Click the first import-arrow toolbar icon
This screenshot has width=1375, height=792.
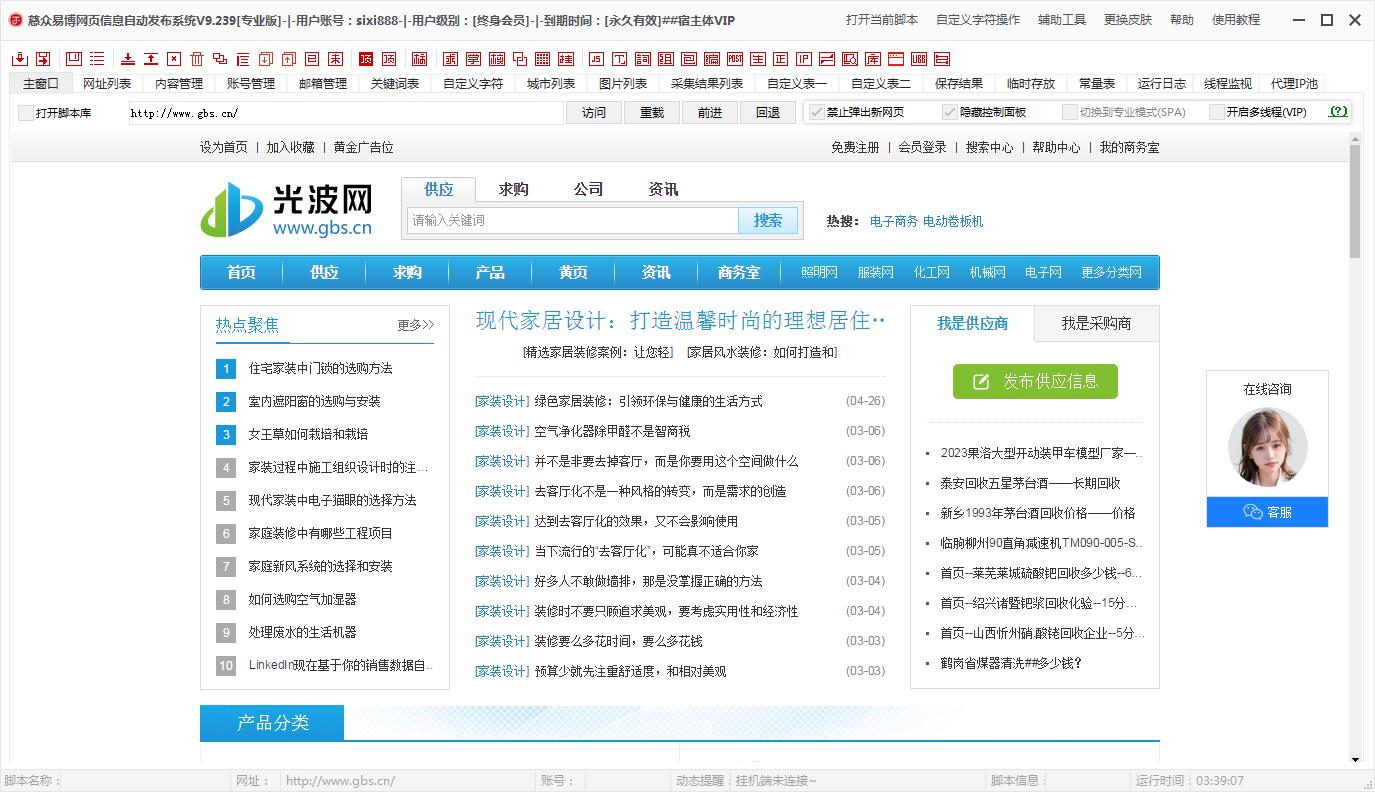20,59
